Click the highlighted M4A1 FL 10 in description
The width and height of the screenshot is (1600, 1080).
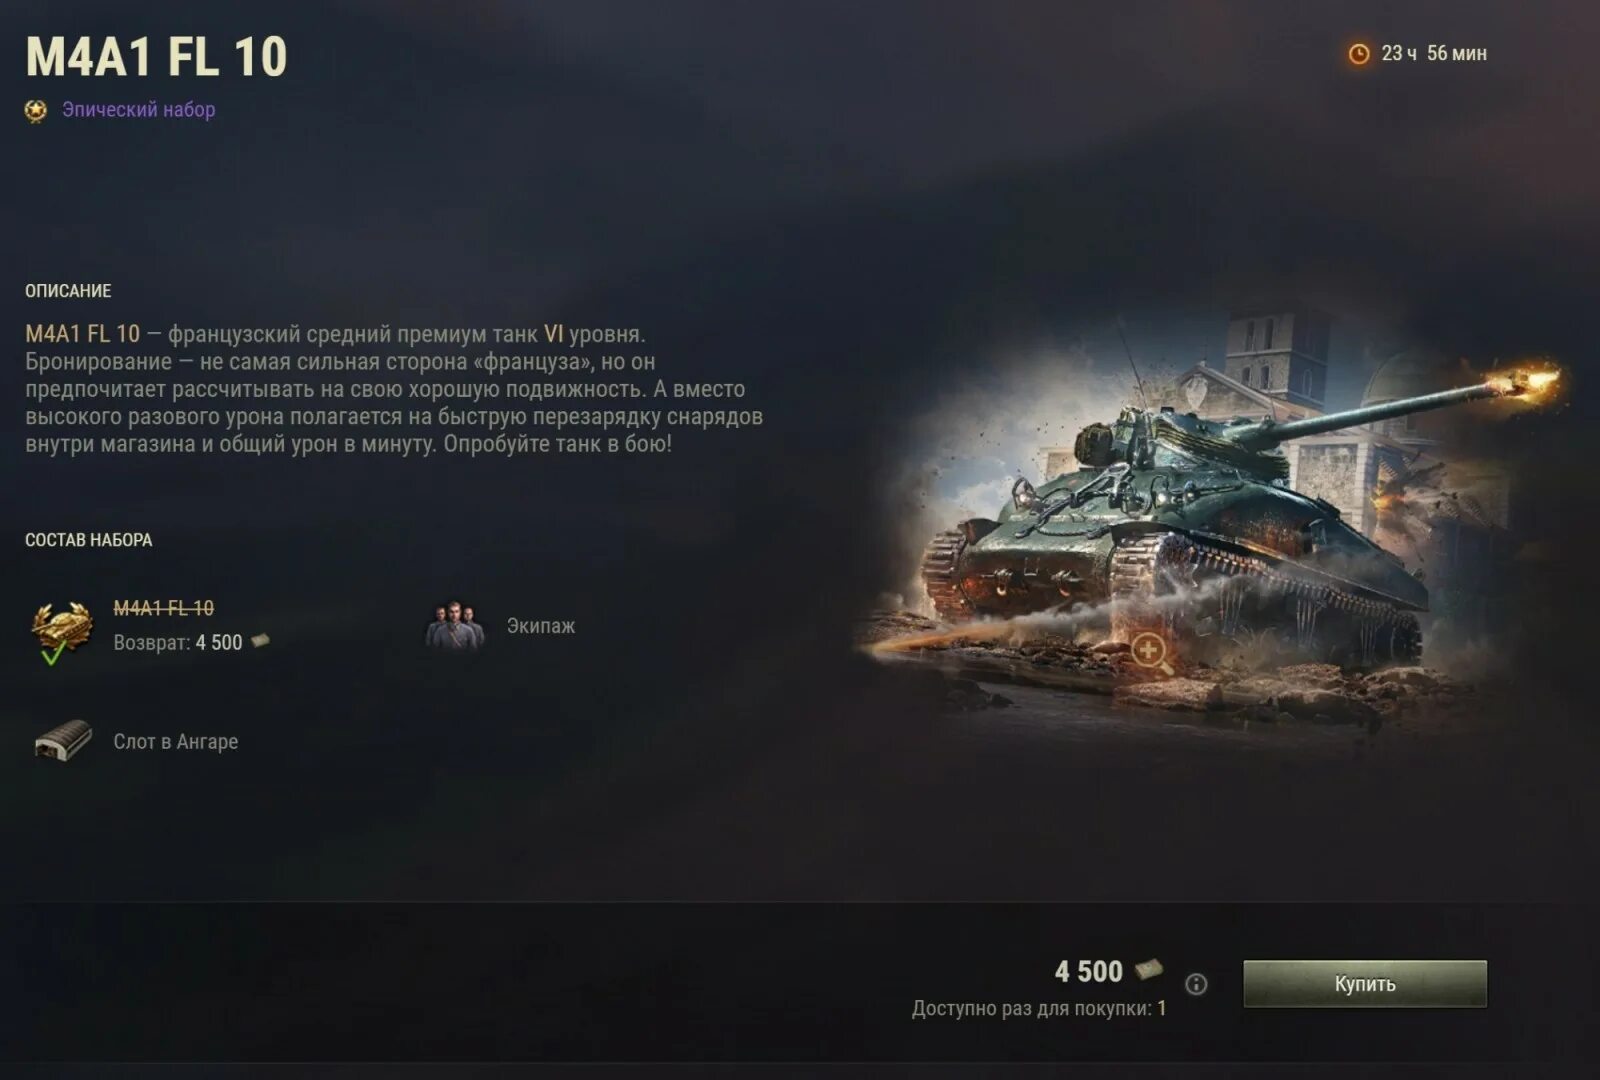point(83,334)
